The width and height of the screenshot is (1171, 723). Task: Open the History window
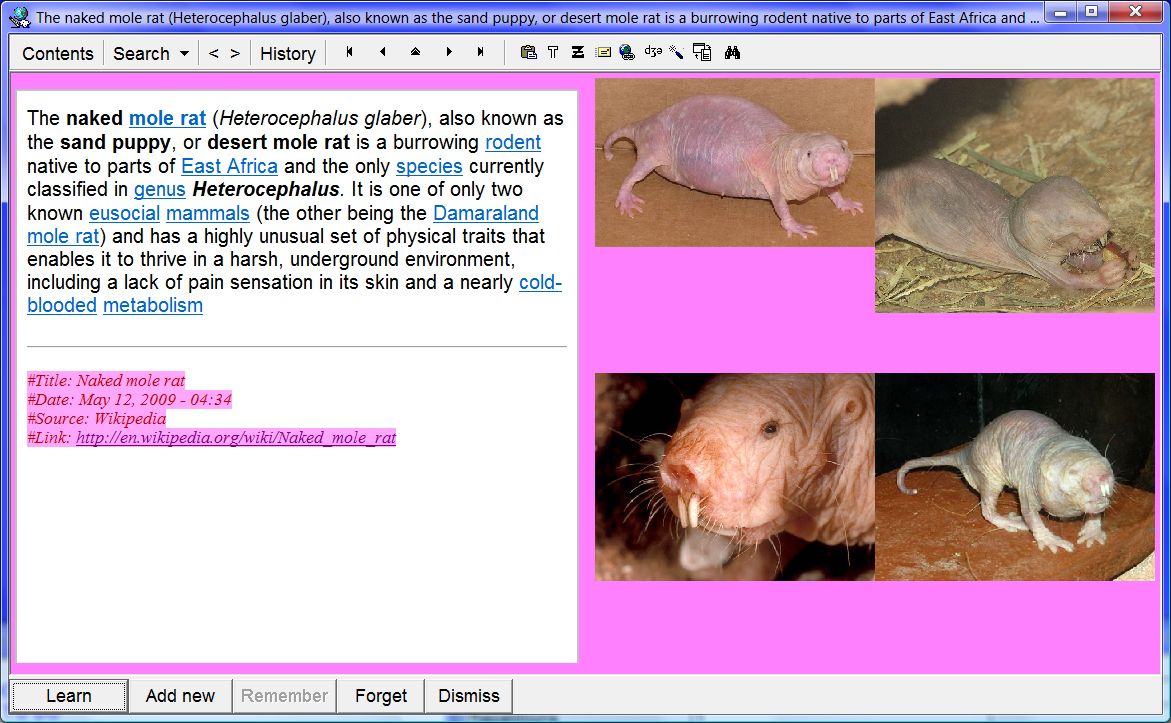click(x=287, y=54)
